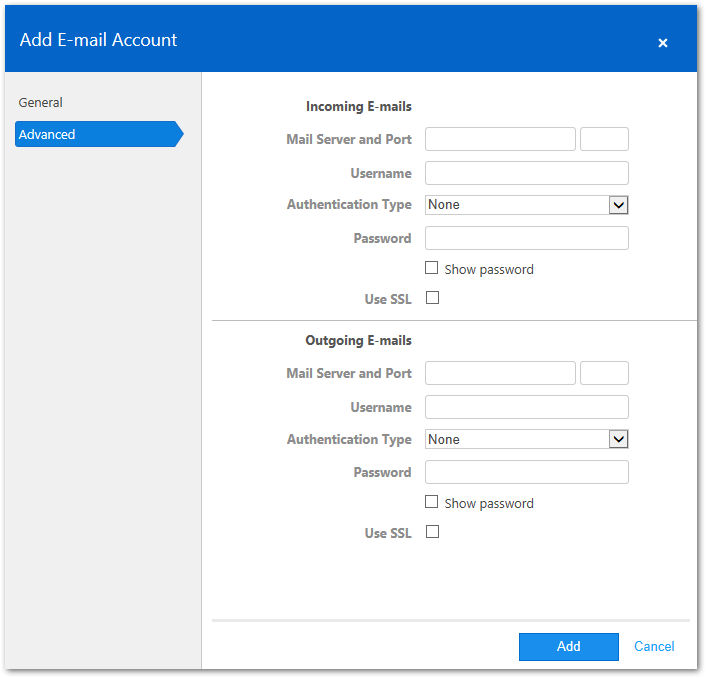Enable Show password for incoming e-mails

(x=431, y=268)
